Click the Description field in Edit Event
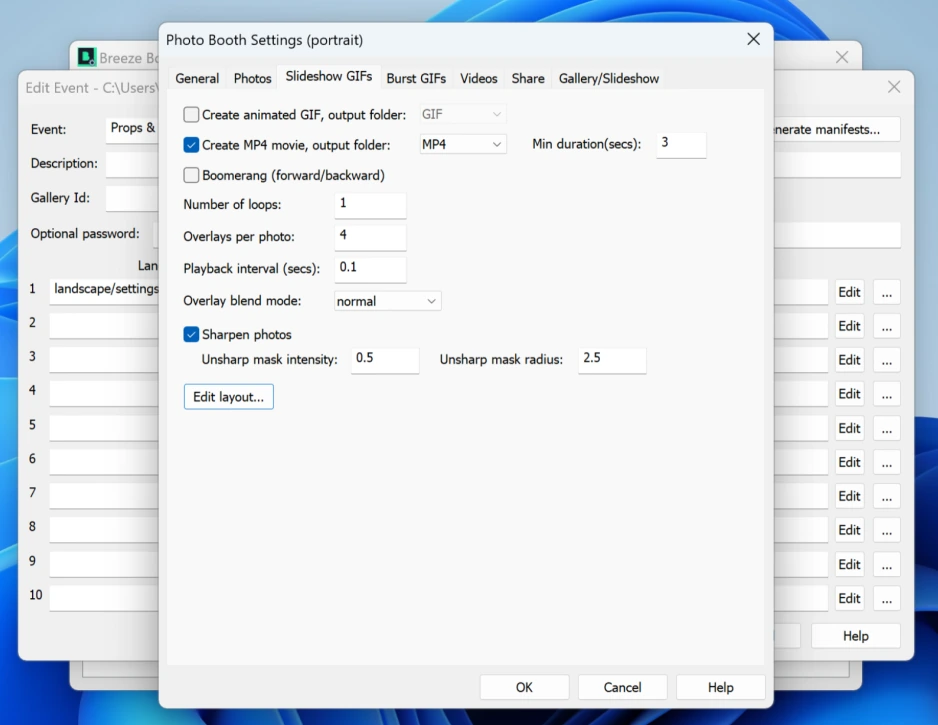The width and height of the screenshot is (938, 725). [x=132, y=164]
